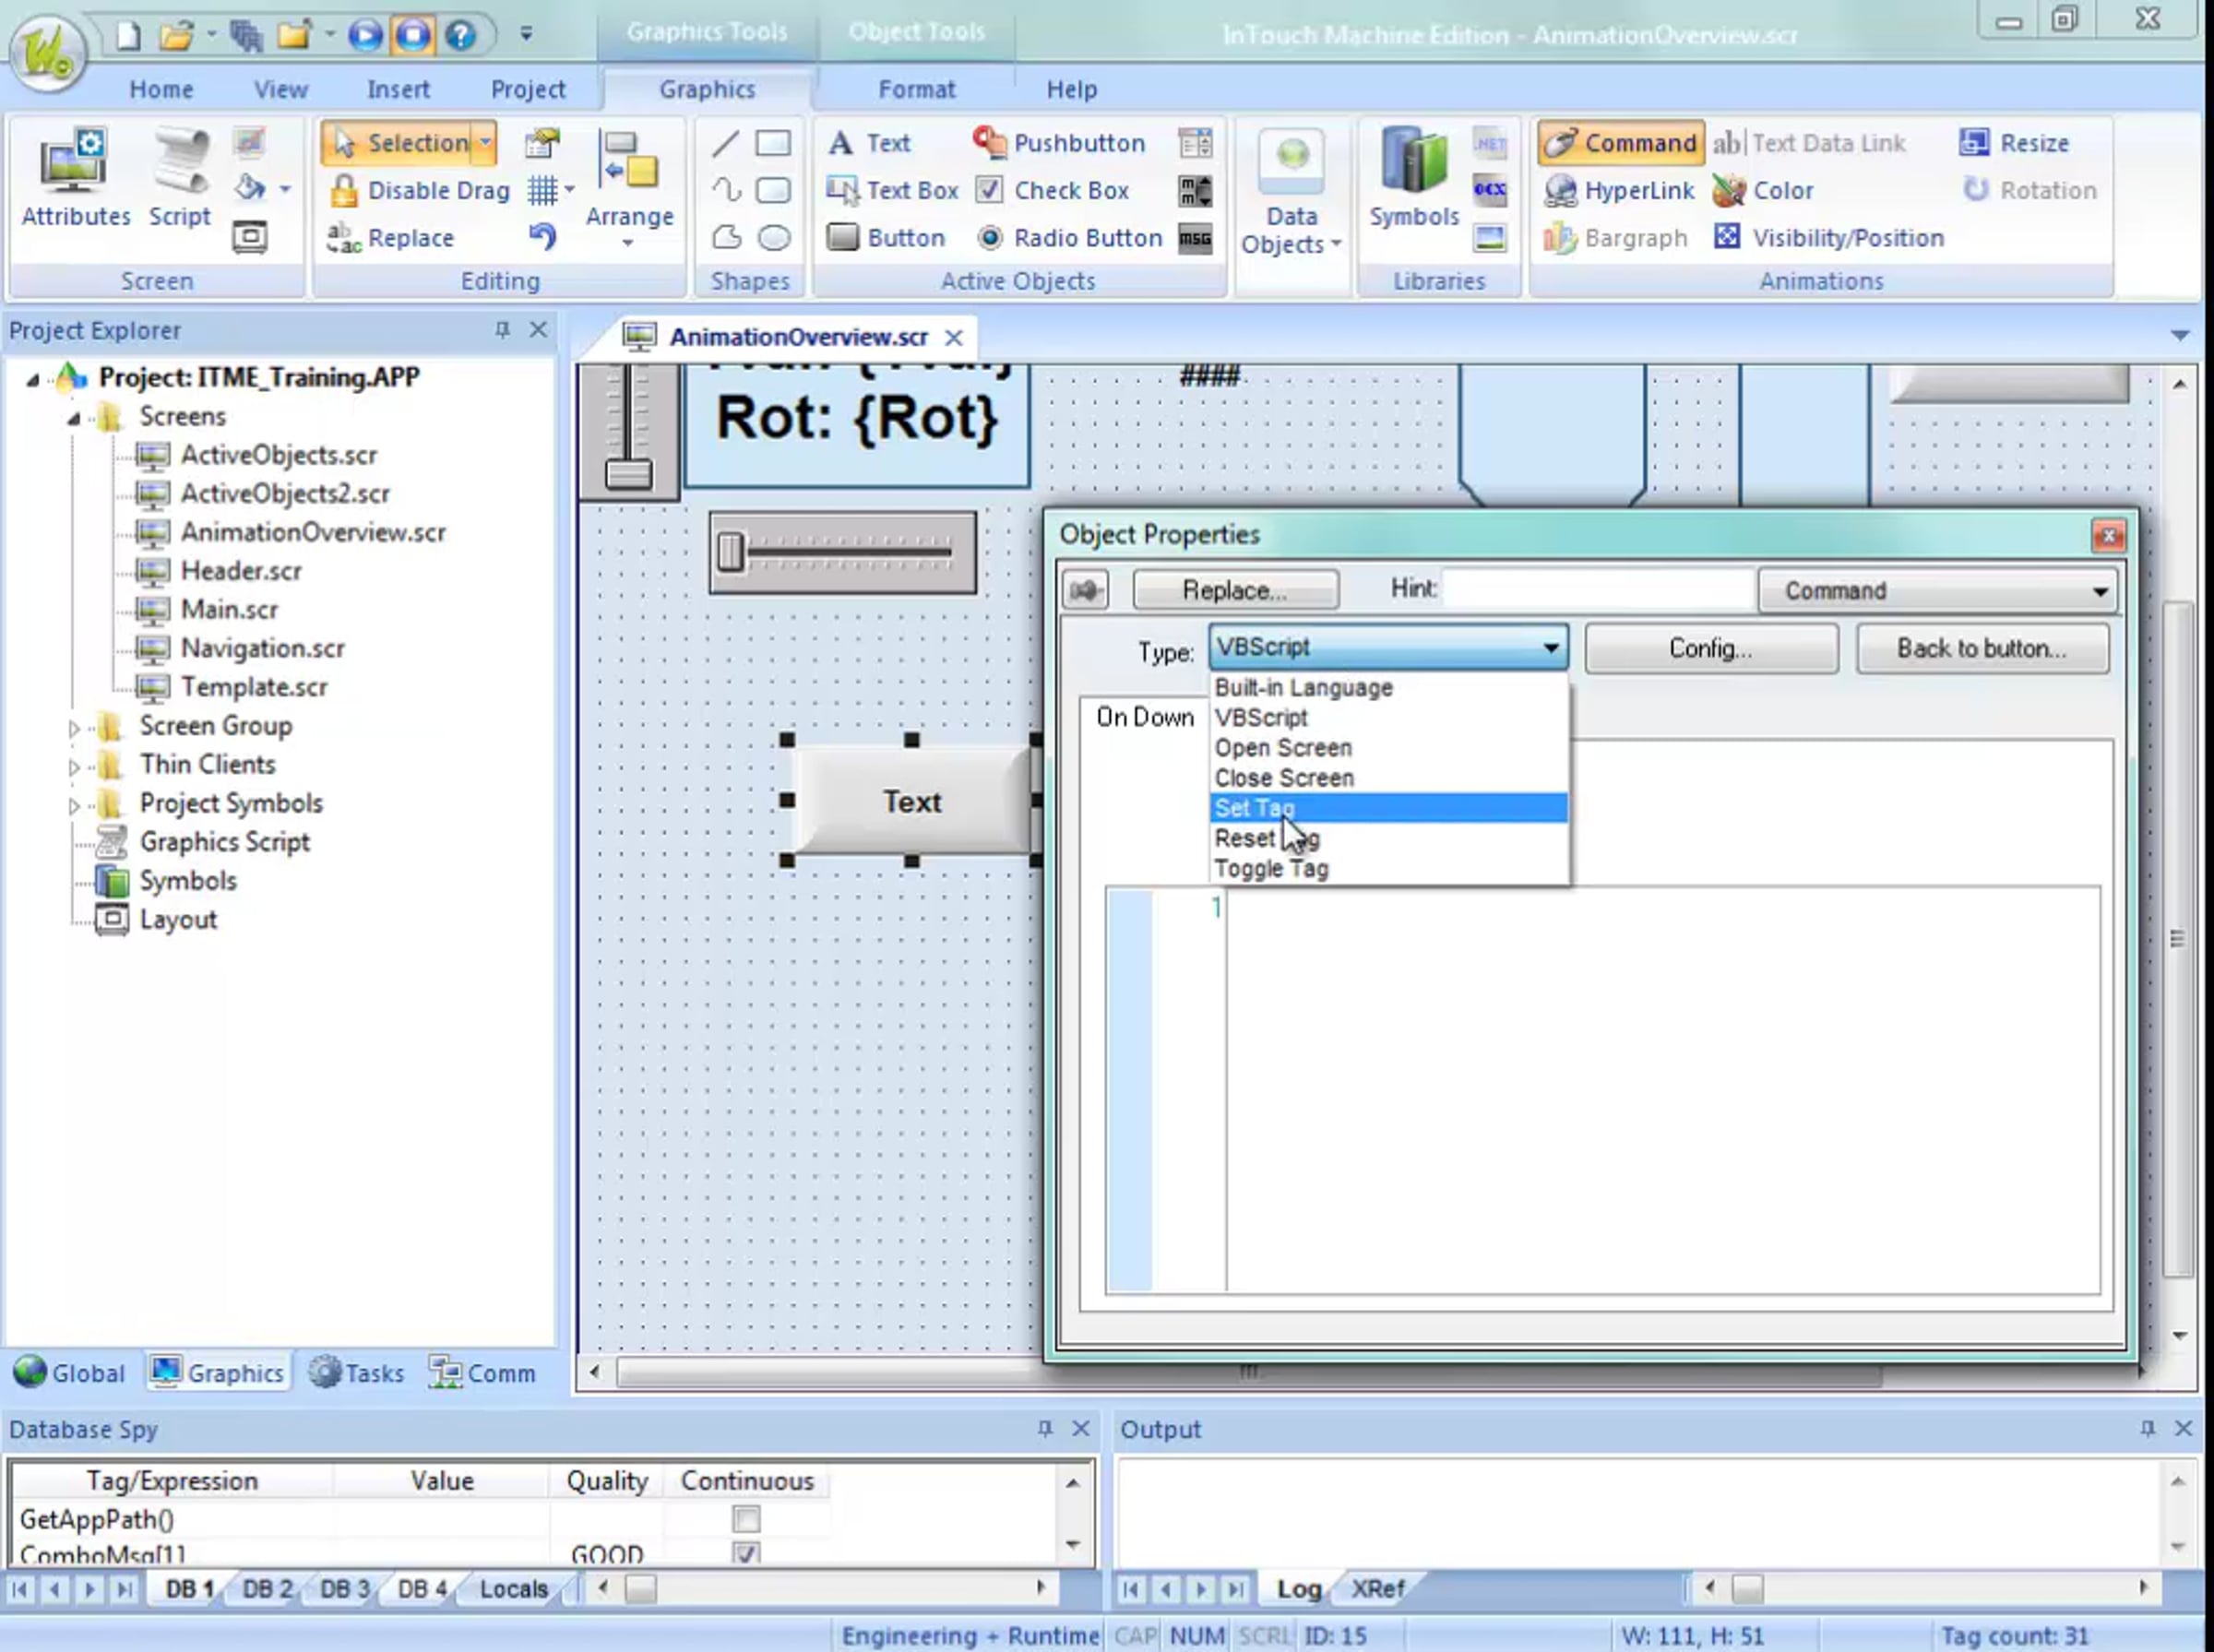The height and width of the screenshot is (1652, 2214).
Task: Click the HyperLink animation icon
Action: [x=1561, y=190]
